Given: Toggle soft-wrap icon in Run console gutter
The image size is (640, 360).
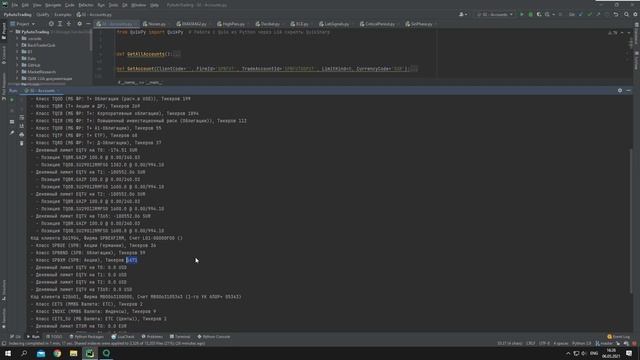Looking at the screenshot, I should point(22,118).
